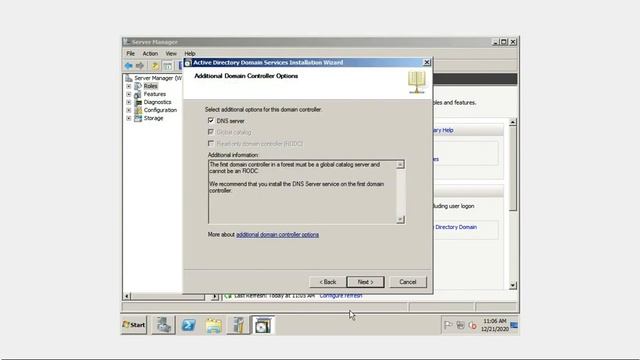Screen dimensions: 640x360
Task: Close the Active Directory installation wizard
Action: coord(427,62)
